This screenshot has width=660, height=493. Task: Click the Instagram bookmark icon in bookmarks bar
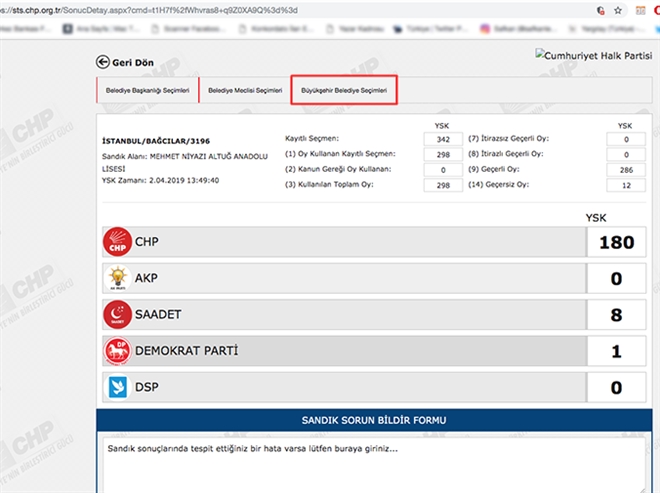coord(485,29)
